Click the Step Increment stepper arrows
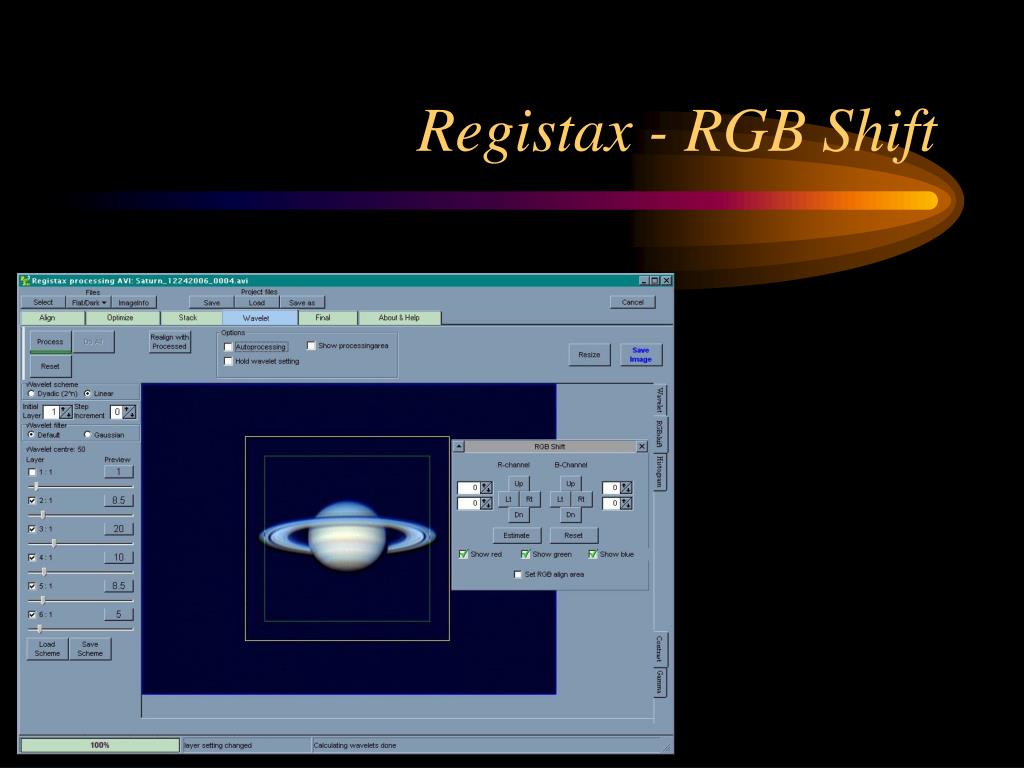The image size is (1024, 768). [129, 412]
